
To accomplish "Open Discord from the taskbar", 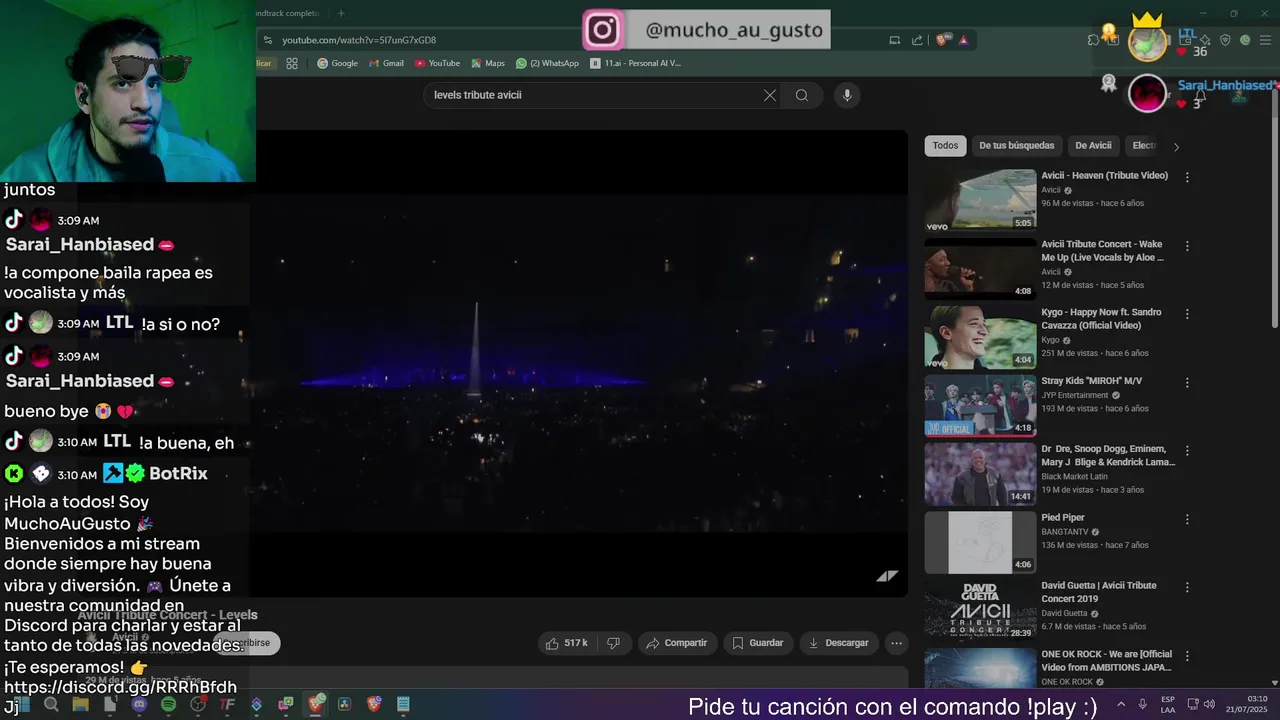I will 139,705.
